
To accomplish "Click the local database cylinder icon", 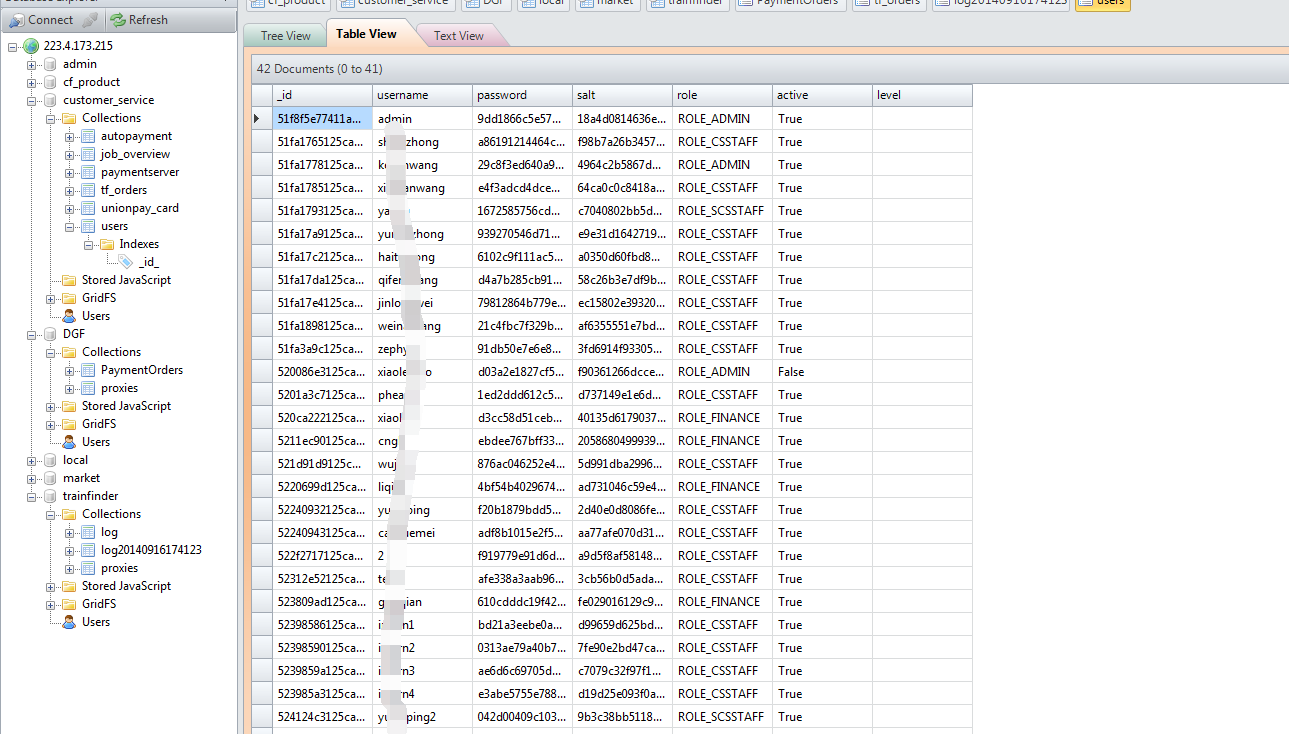I will pos(50,460).
